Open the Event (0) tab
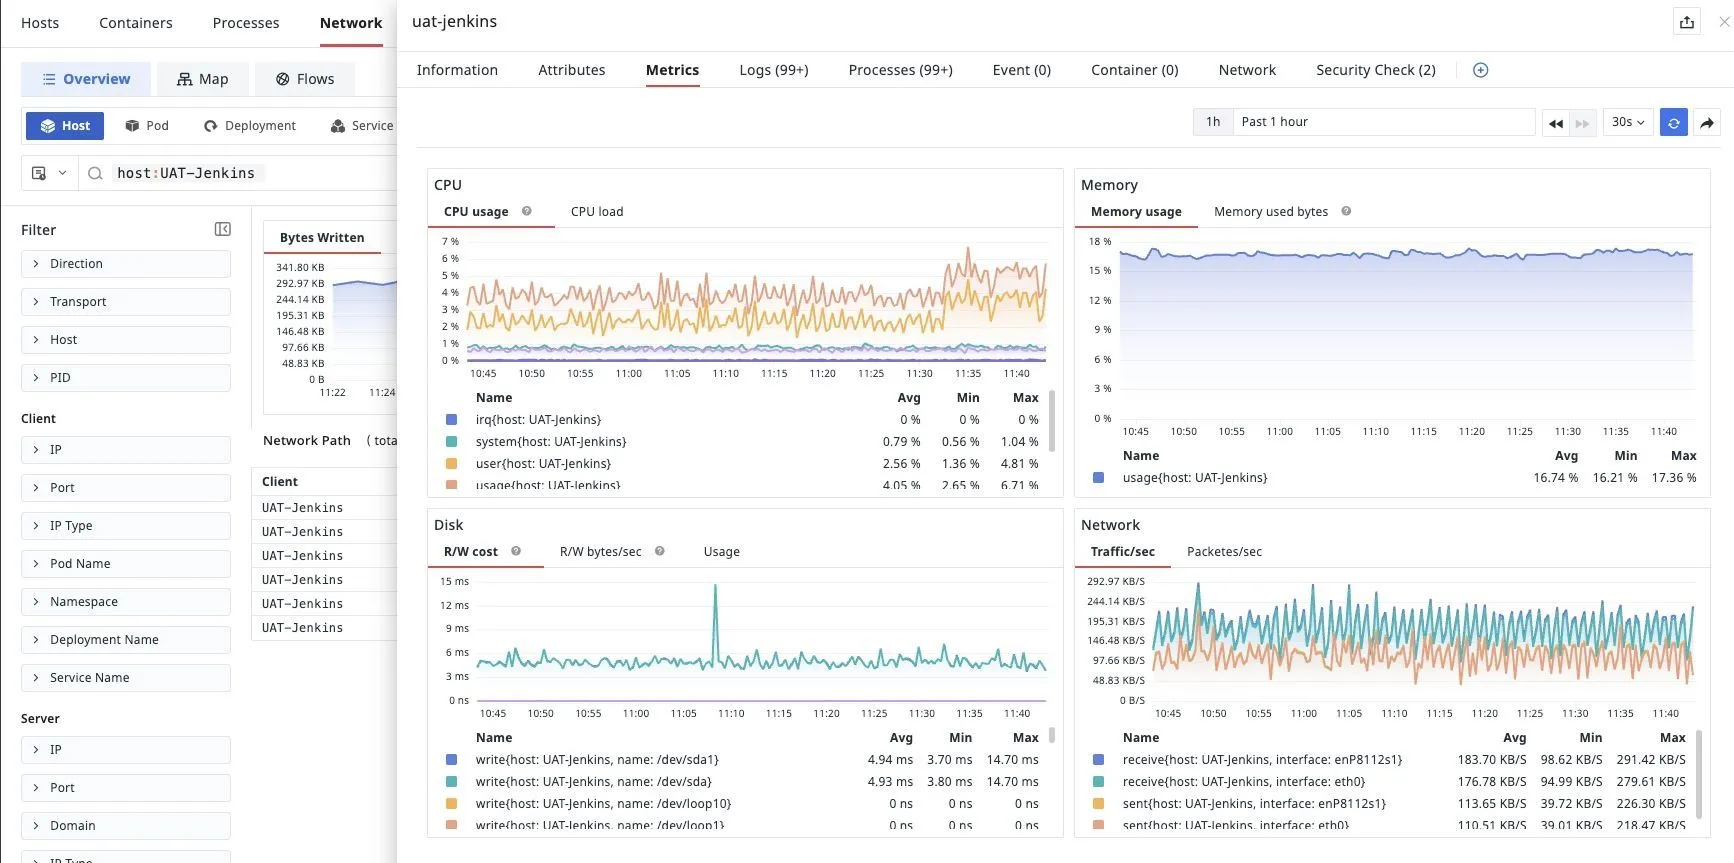The width and height of the screenshot is (1734, 863). coord(1021,70)
